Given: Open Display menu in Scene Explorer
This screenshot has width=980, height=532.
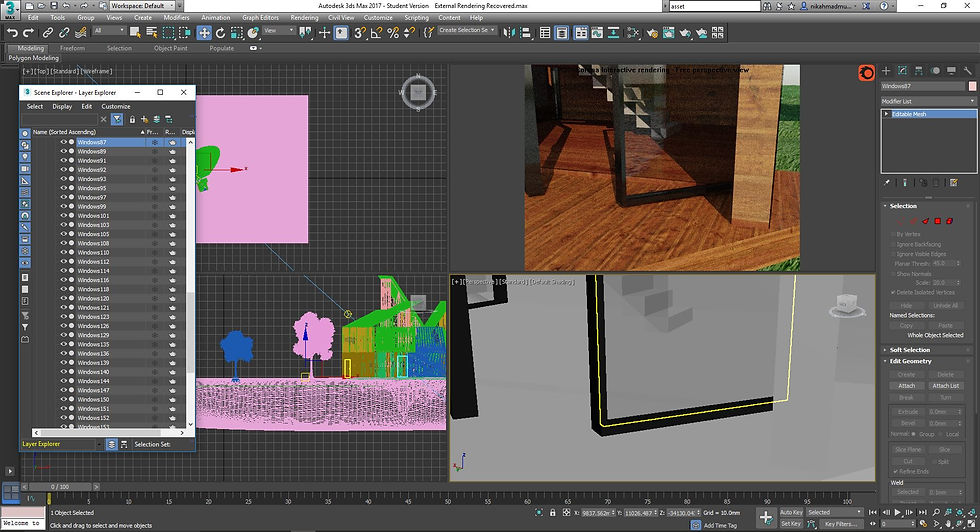Looking at the screenshot, I should [x=62, y=106].
